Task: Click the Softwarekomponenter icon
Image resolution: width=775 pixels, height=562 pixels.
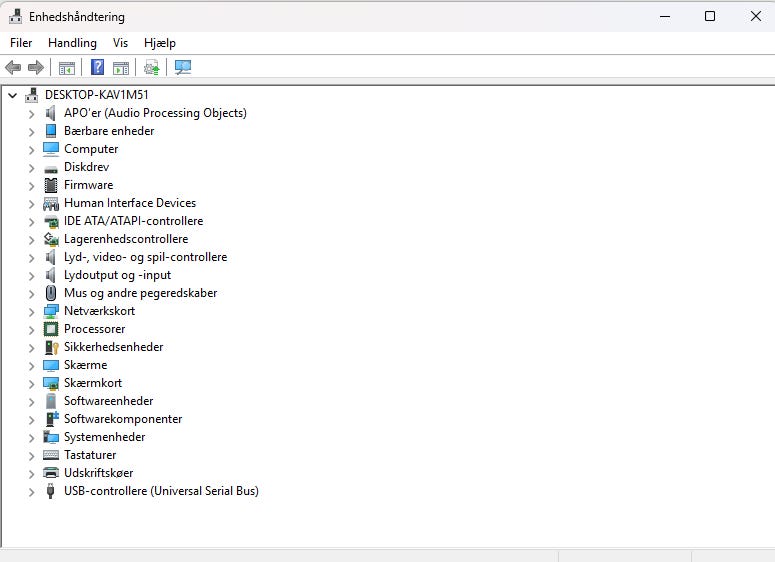Action: [x=51, y=419]
